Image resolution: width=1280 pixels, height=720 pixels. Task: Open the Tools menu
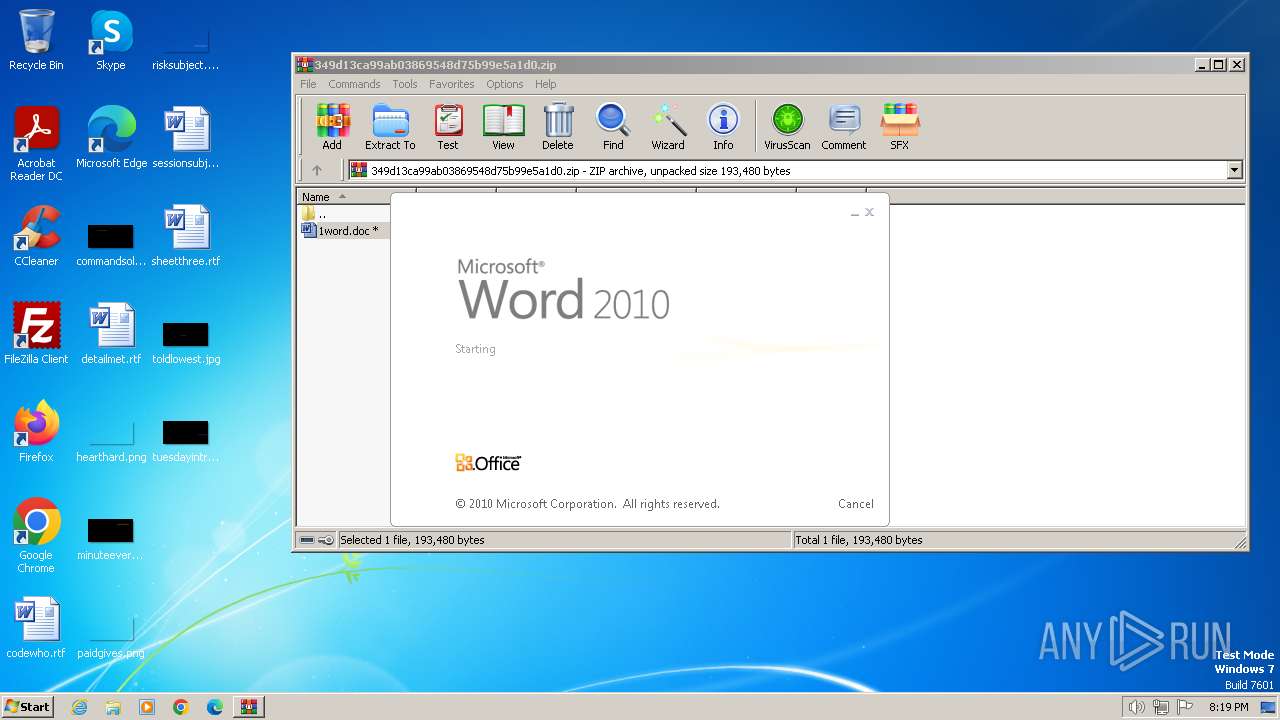pyautogui.click(x=405, y=84)
